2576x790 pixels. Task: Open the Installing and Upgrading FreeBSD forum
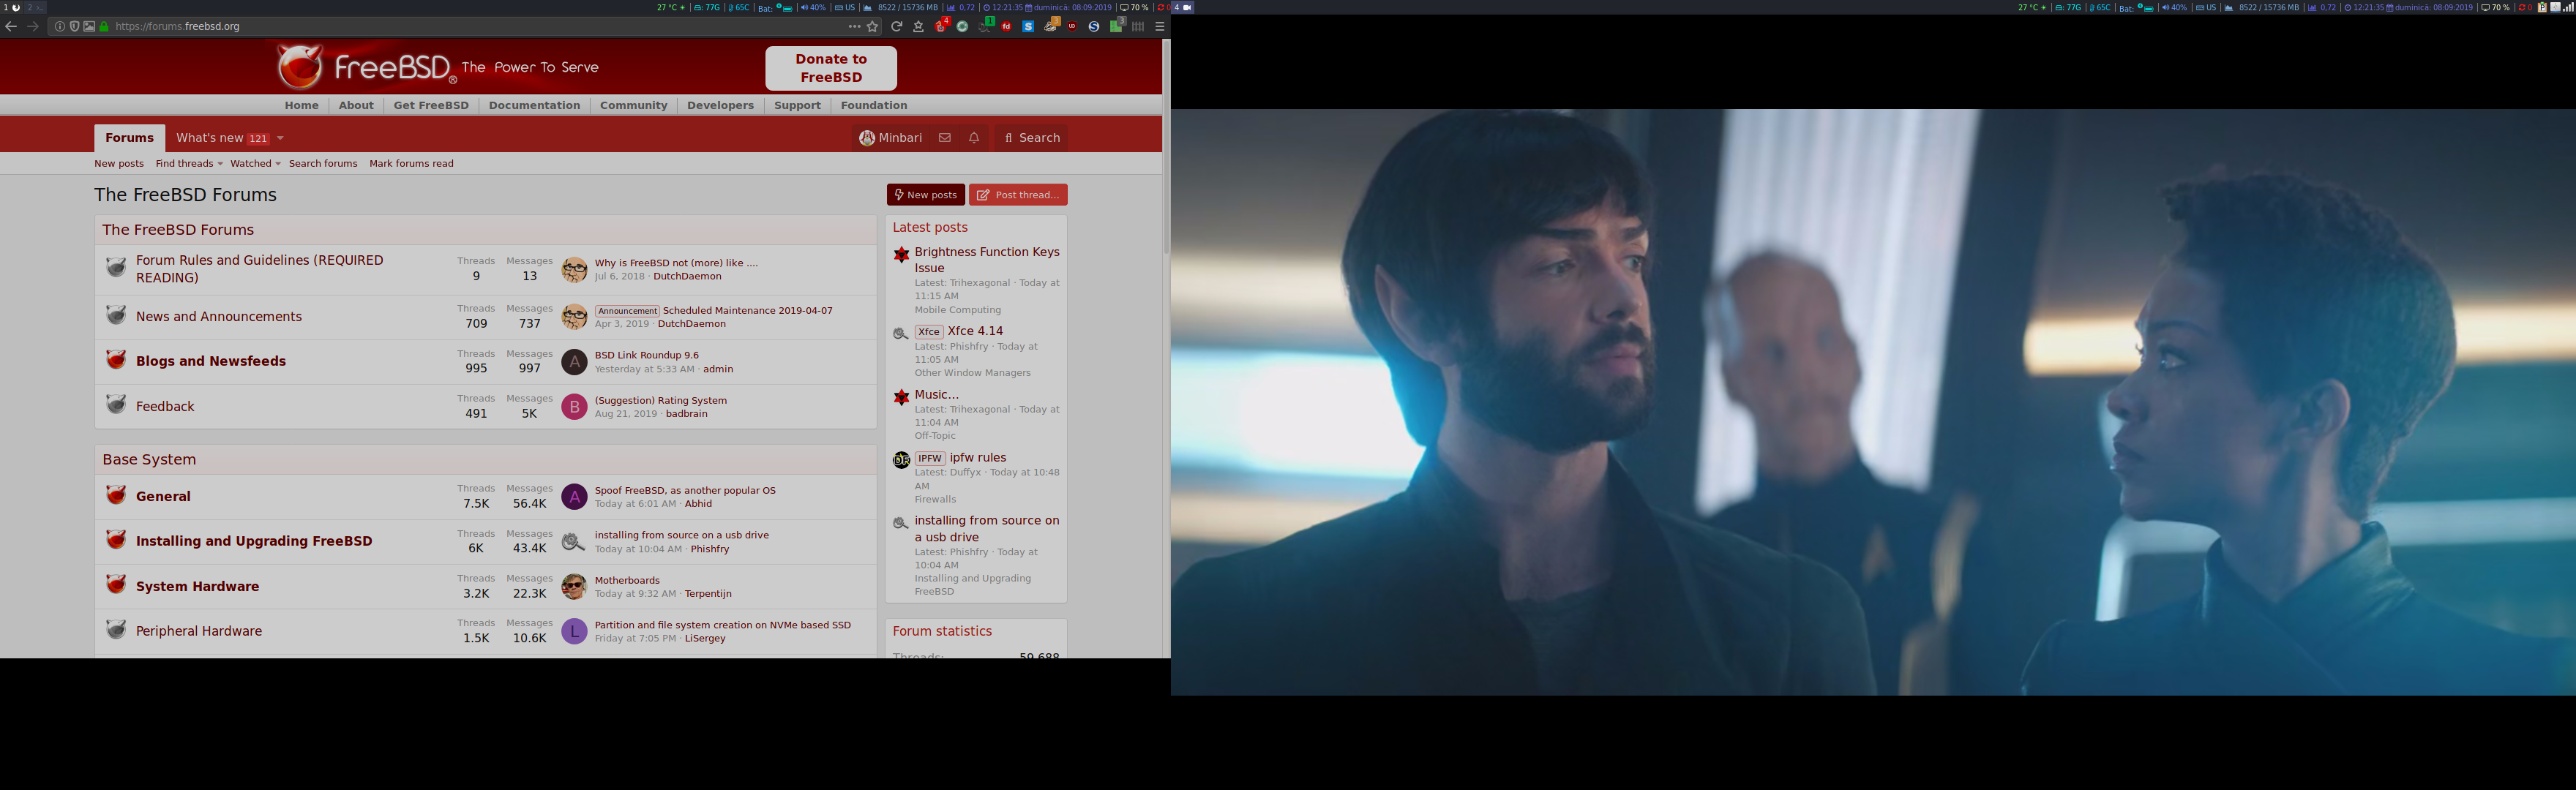coord(254,541)
